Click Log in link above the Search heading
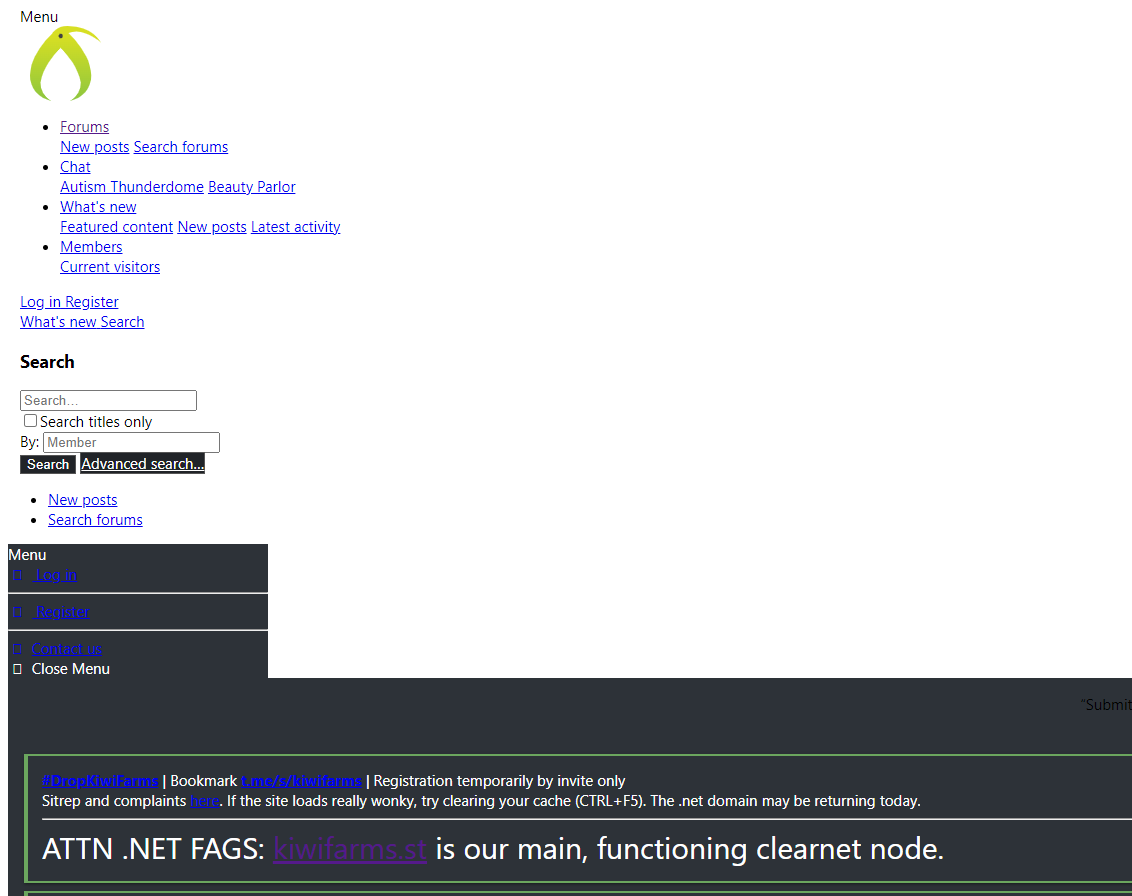This screenshot has width=1132, height=896. point(40,303)
